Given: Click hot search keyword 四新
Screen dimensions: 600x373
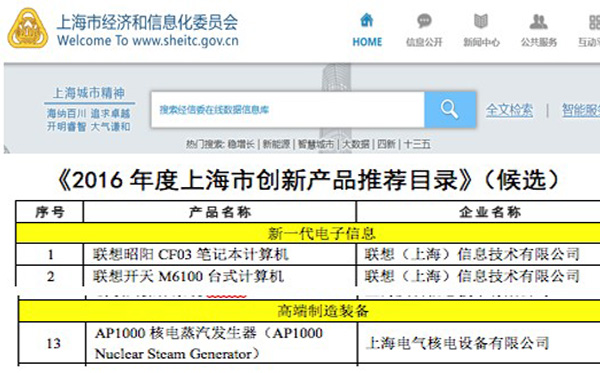Looking at the screenshot, I should (386, 144).
